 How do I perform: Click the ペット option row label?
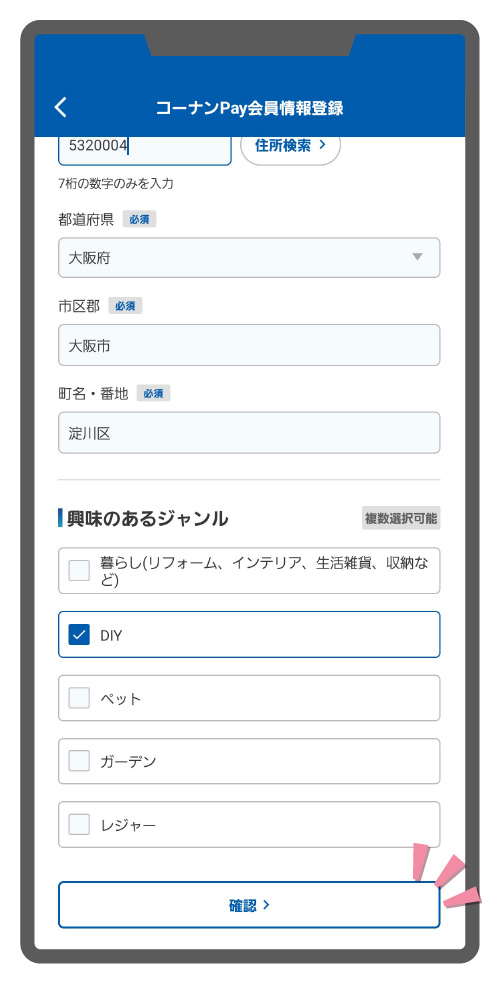(121, 699)
